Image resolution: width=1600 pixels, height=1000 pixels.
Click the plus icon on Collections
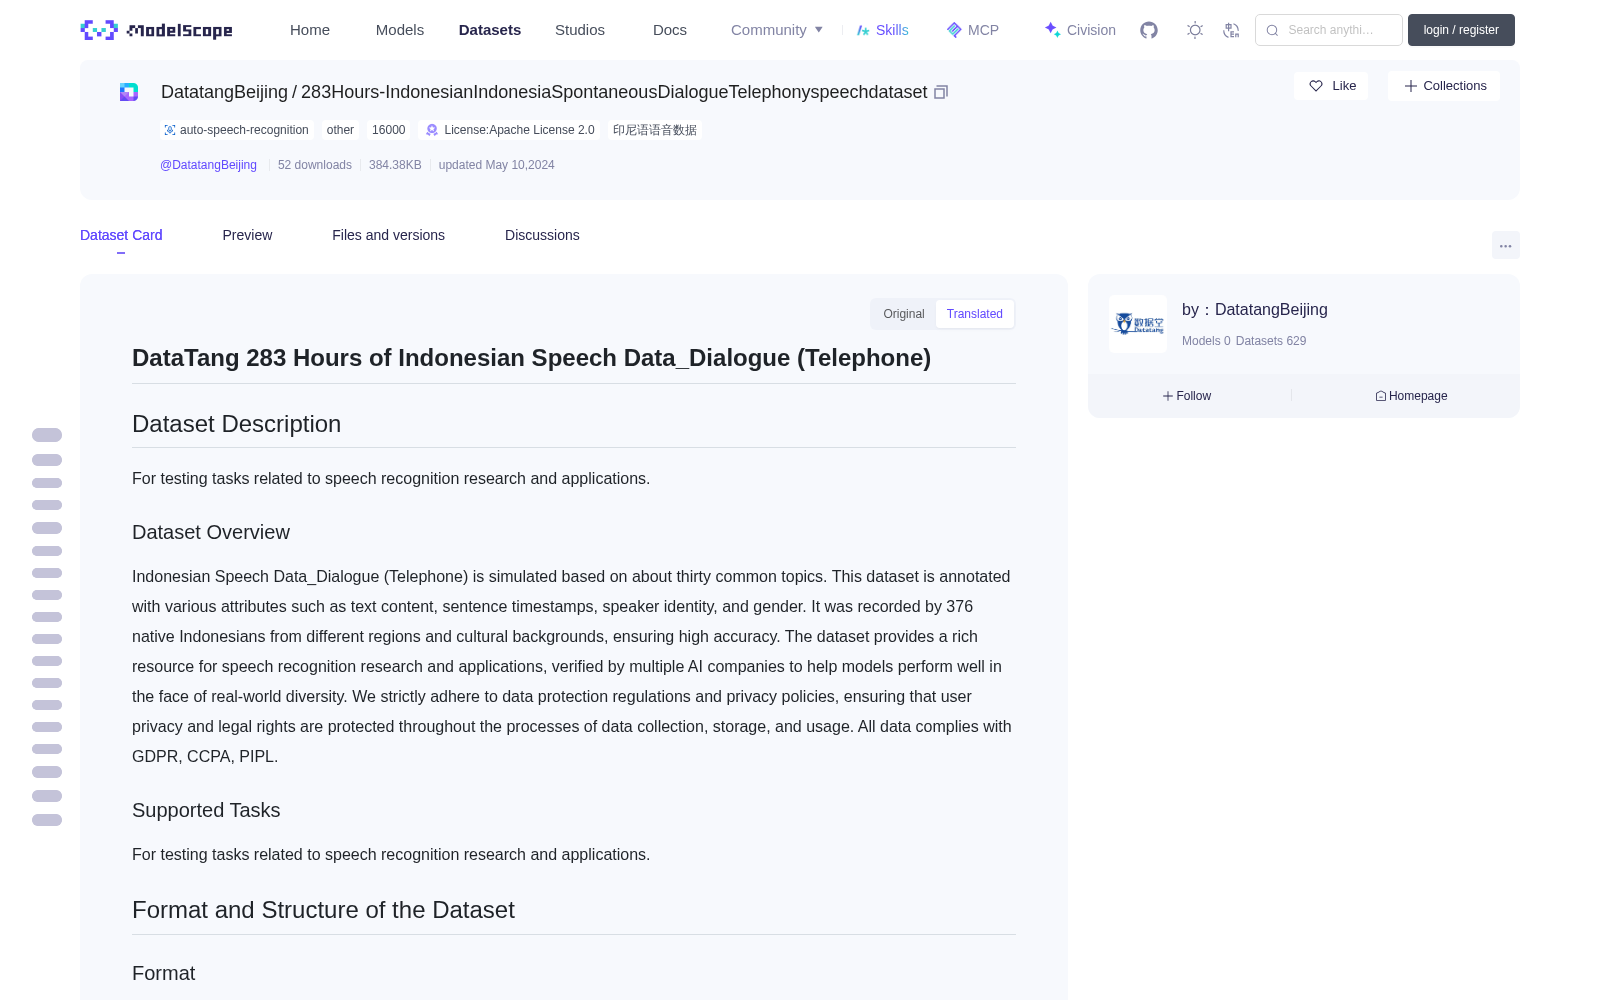(x=1411, y=86)
